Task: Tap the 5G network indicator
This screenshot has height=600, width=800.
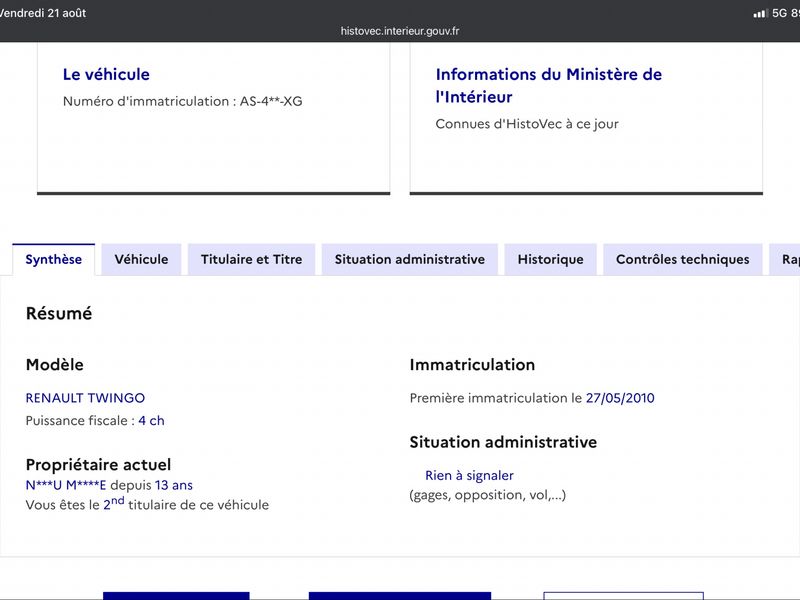Action: 779,13
